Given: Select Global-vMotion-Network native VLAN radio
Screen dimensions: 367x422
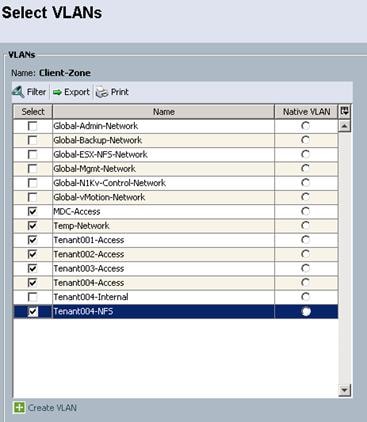Looking at the screenshot, I should coord(306,197).
